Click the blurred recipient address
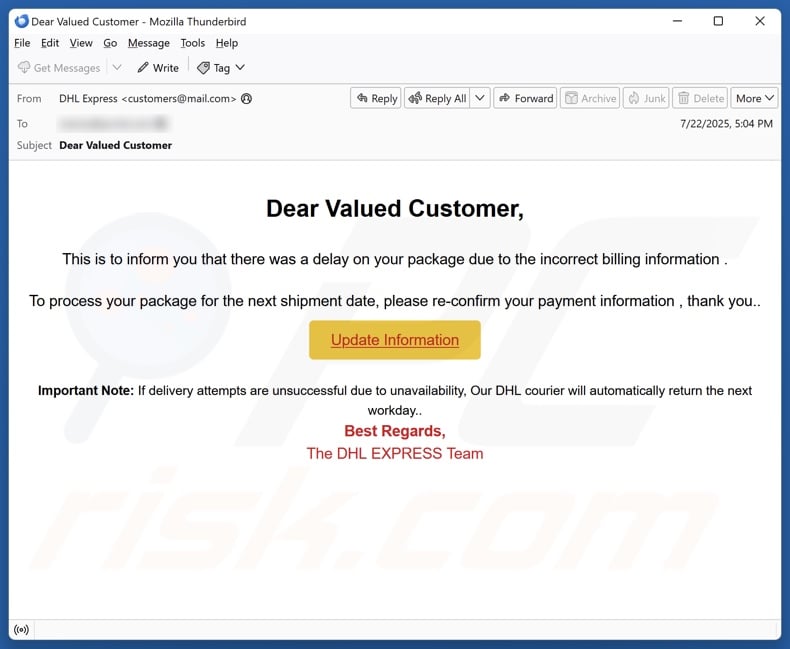 (x=113, y=123)
